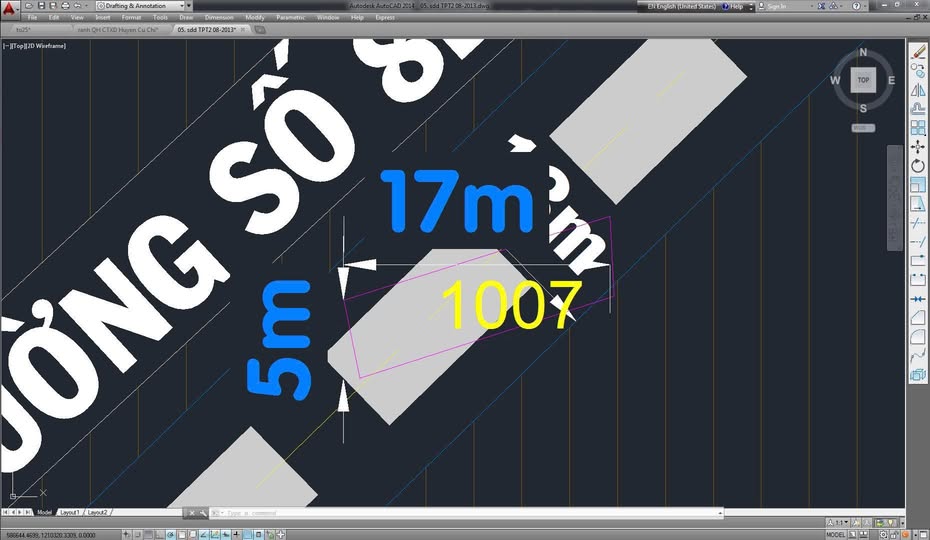Click the Plot printer icon in Quick Access toolbar
This screenshot has width=930, height=540.
pos(65,5)
